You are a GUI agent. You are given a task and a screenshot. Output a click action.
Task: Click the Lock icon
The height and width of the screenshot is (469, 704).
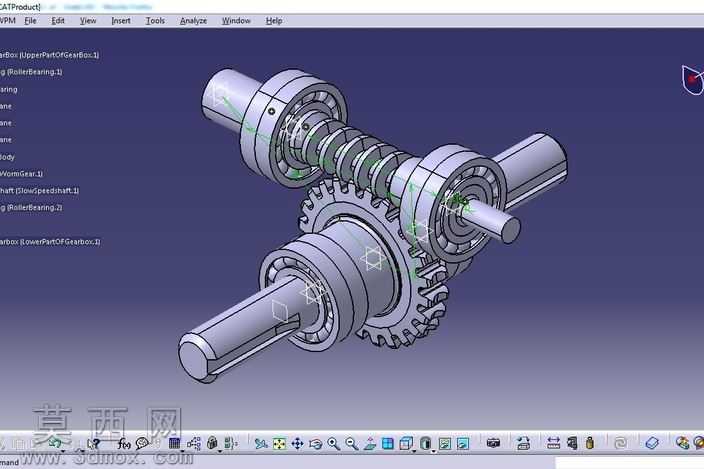[x=212, y=443]
